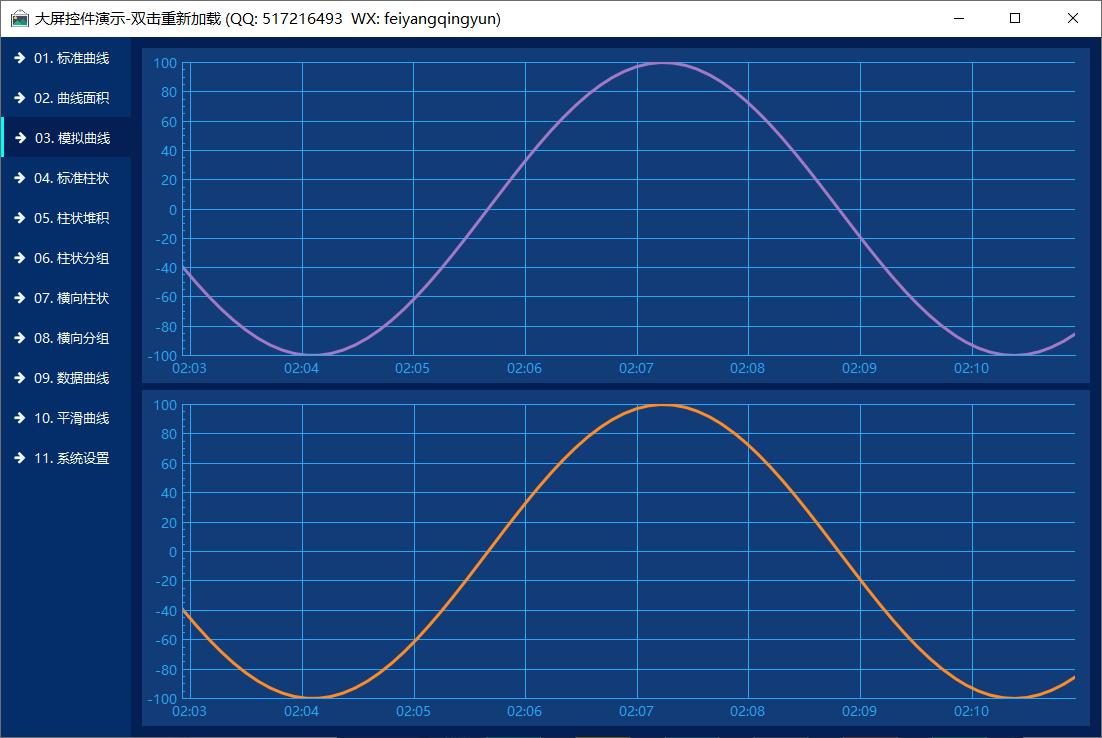
Task: Maximize the application window
Action: (1015, 18)
